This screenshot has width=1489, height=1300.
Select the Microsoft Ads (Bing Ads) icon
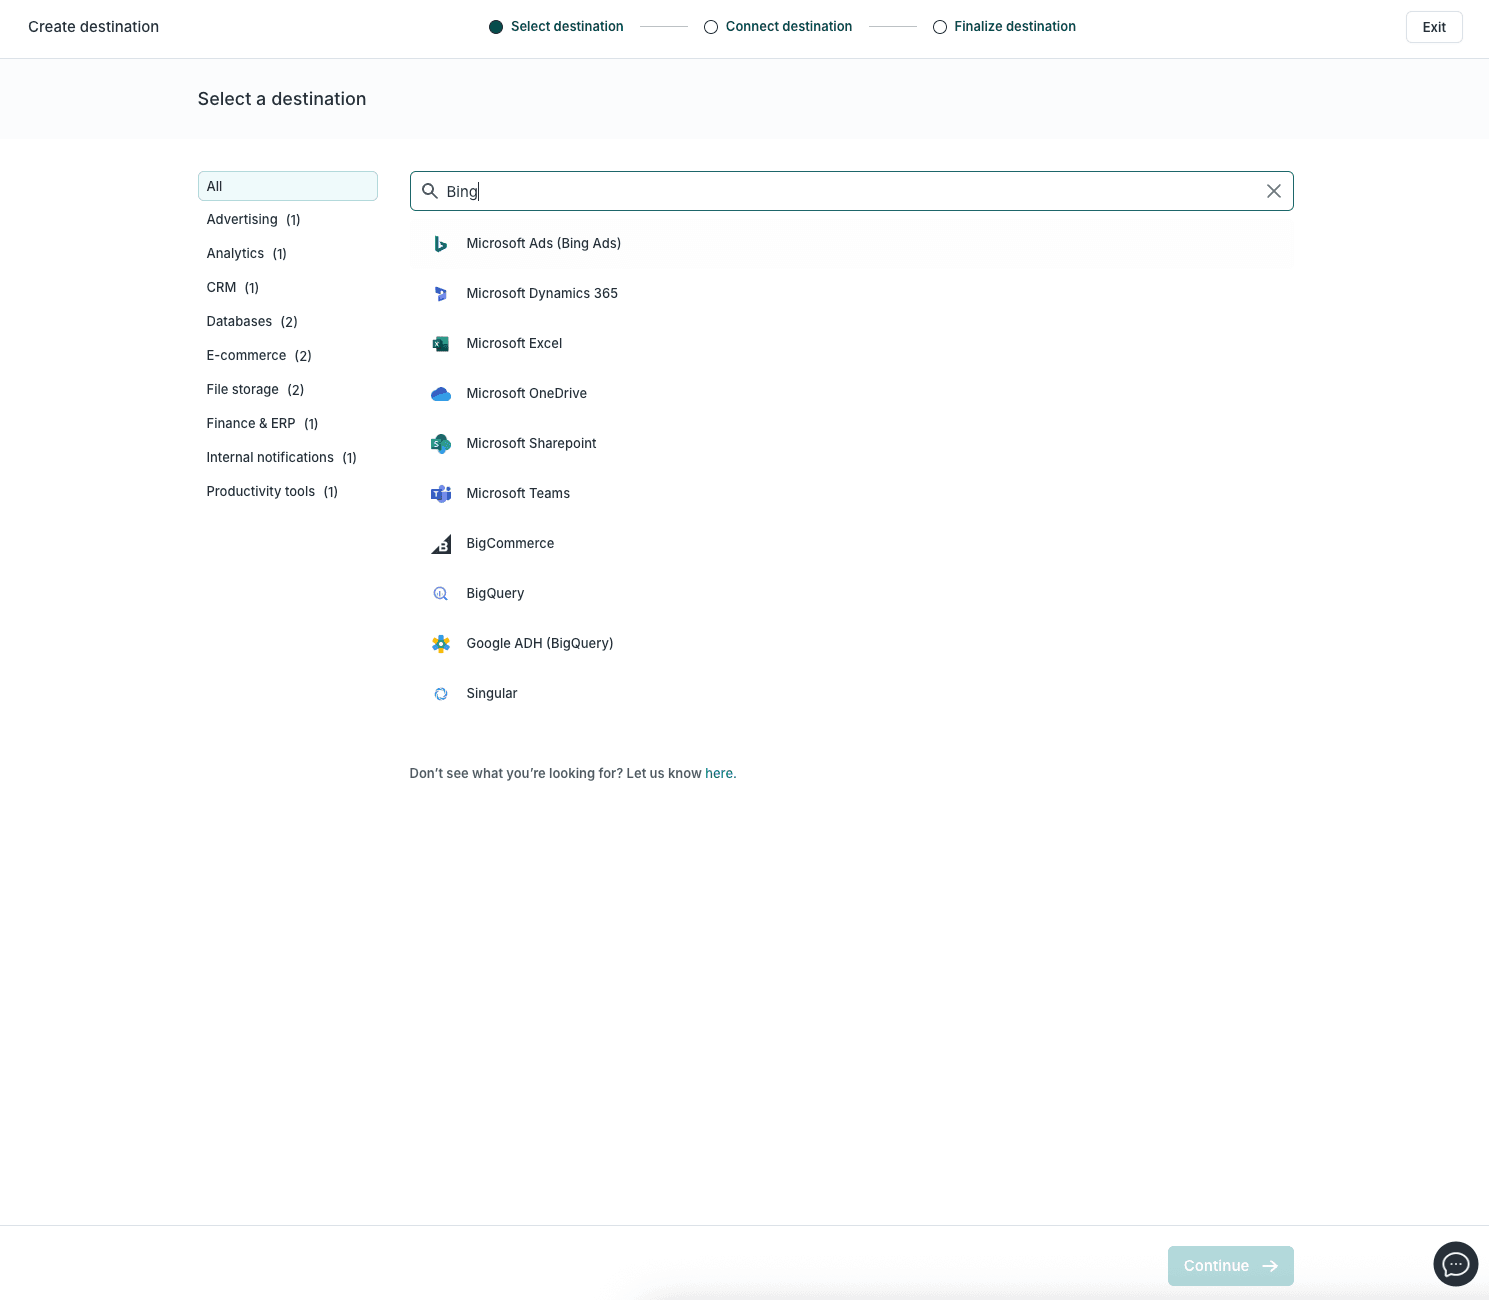(x=441, y=243)
